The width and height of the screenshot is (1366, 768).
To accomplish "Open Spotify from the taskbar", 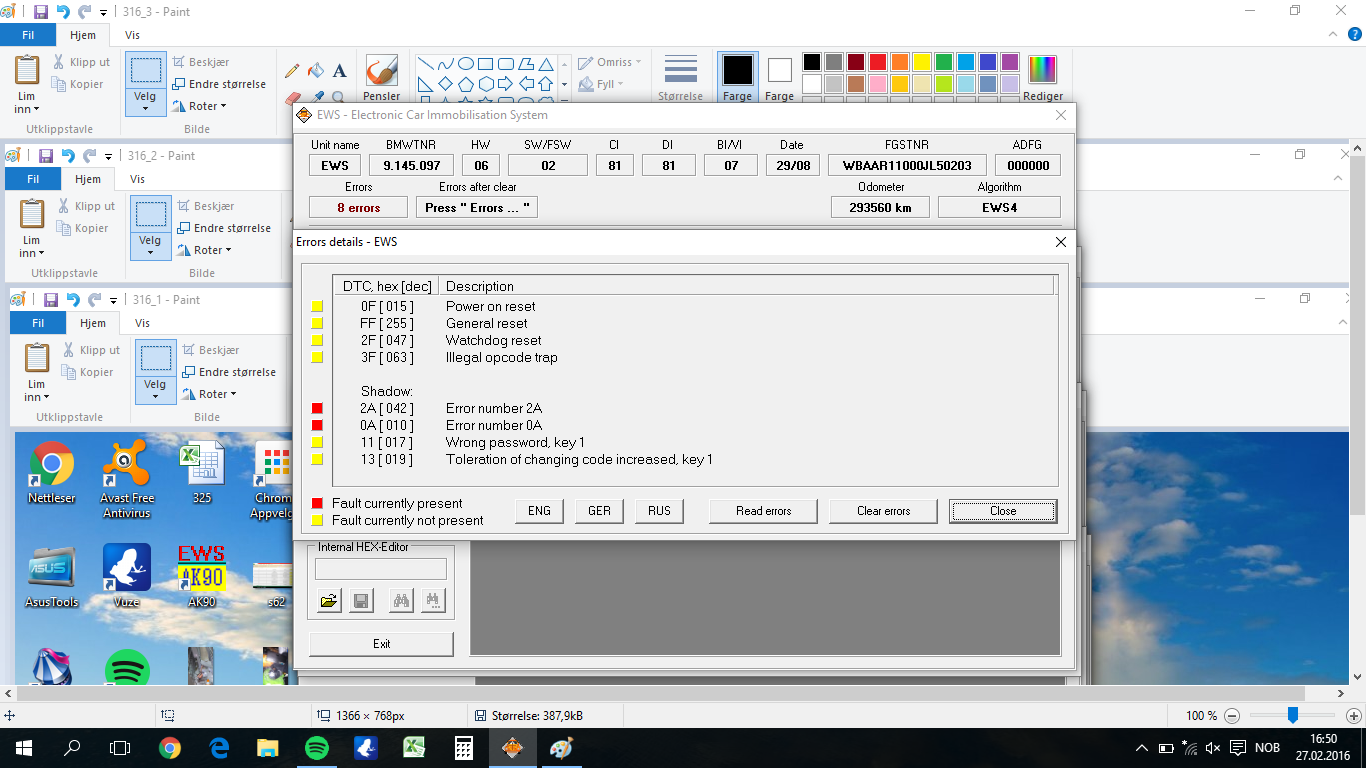I will pos(315,748).
